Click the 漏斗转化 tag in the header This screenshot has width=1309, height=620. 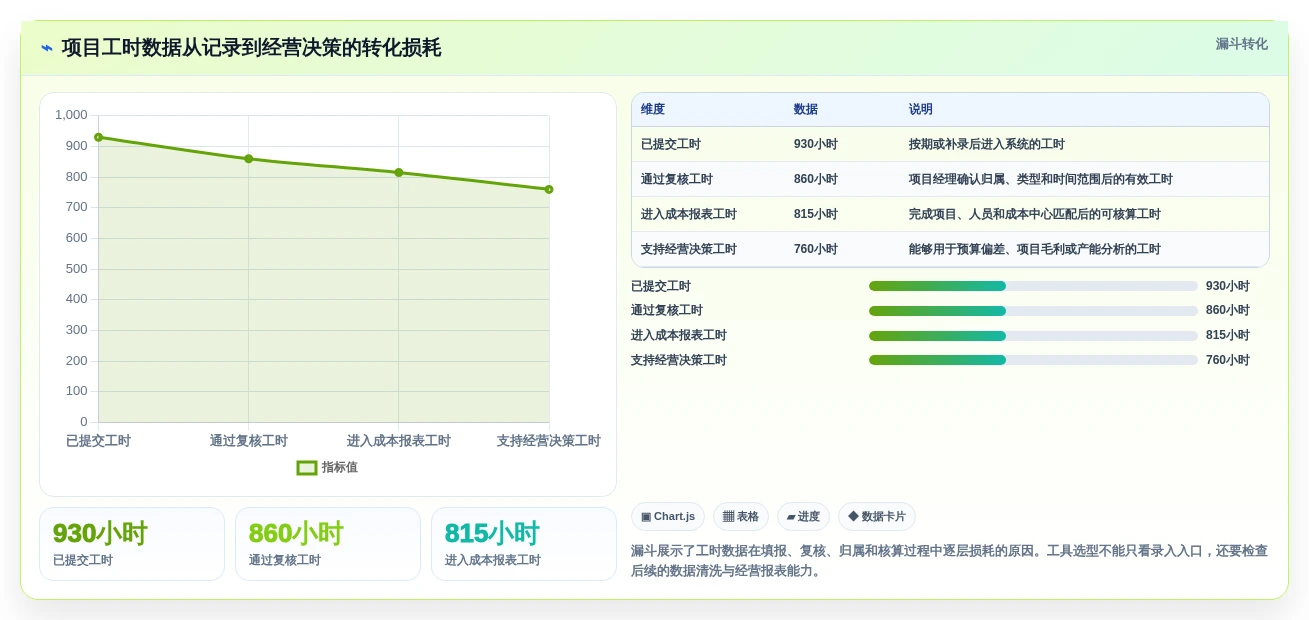point(1241,44)
